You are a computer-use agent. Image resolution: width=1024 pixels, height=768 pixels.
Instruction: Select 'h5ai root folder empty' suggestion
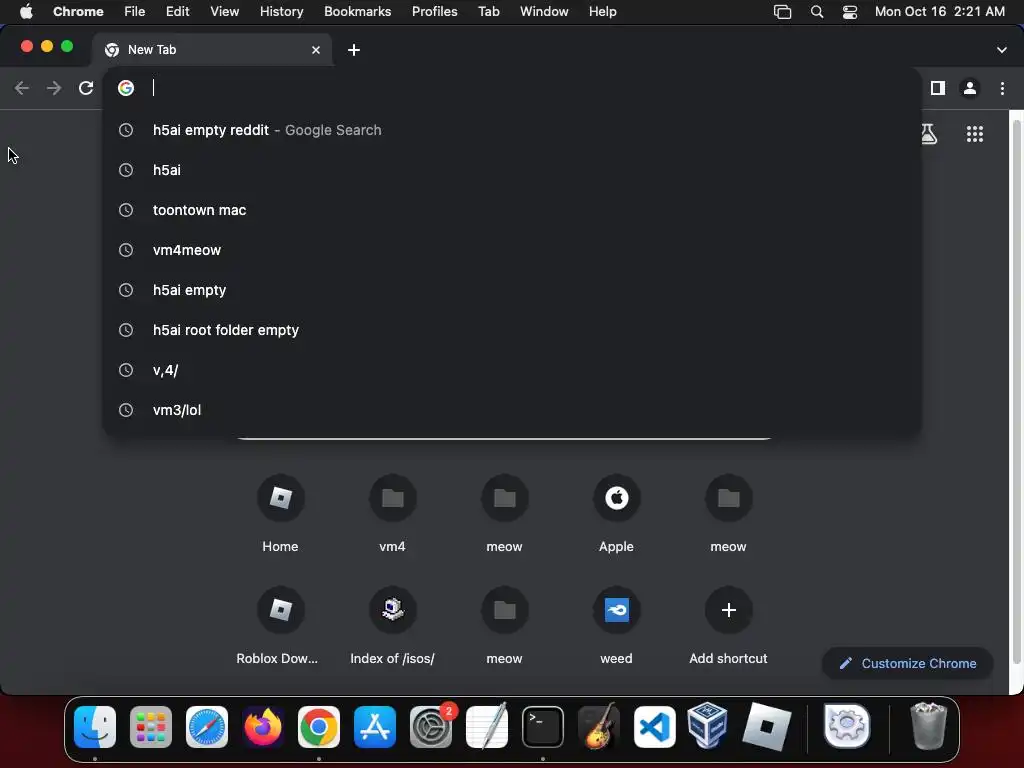[512, 330]
